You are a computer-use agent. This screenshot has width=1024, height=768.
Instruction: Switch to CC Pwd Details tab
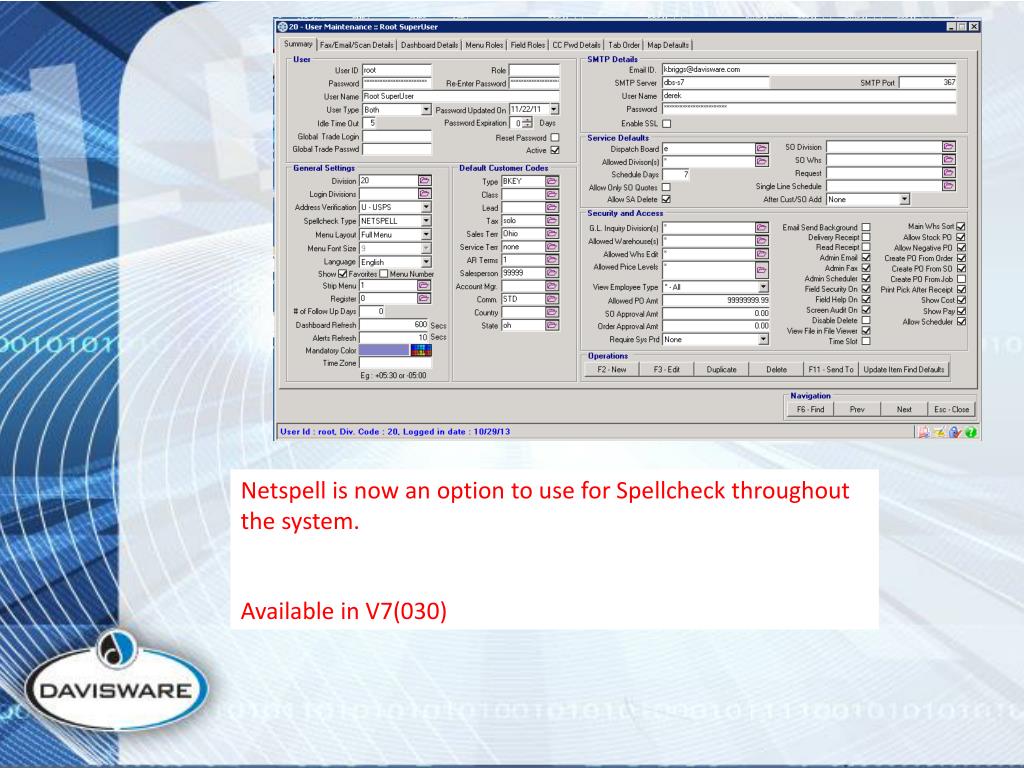[576, 45]
